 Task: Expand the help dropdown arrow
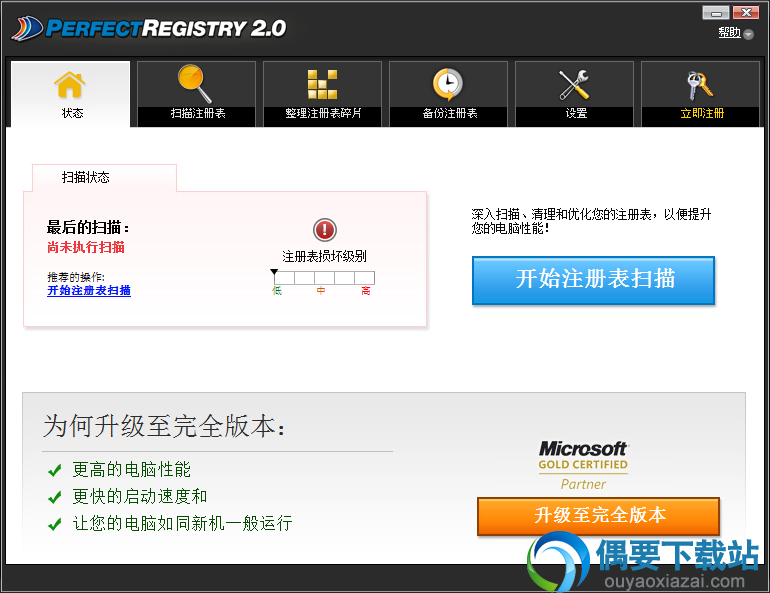(748, 34)
